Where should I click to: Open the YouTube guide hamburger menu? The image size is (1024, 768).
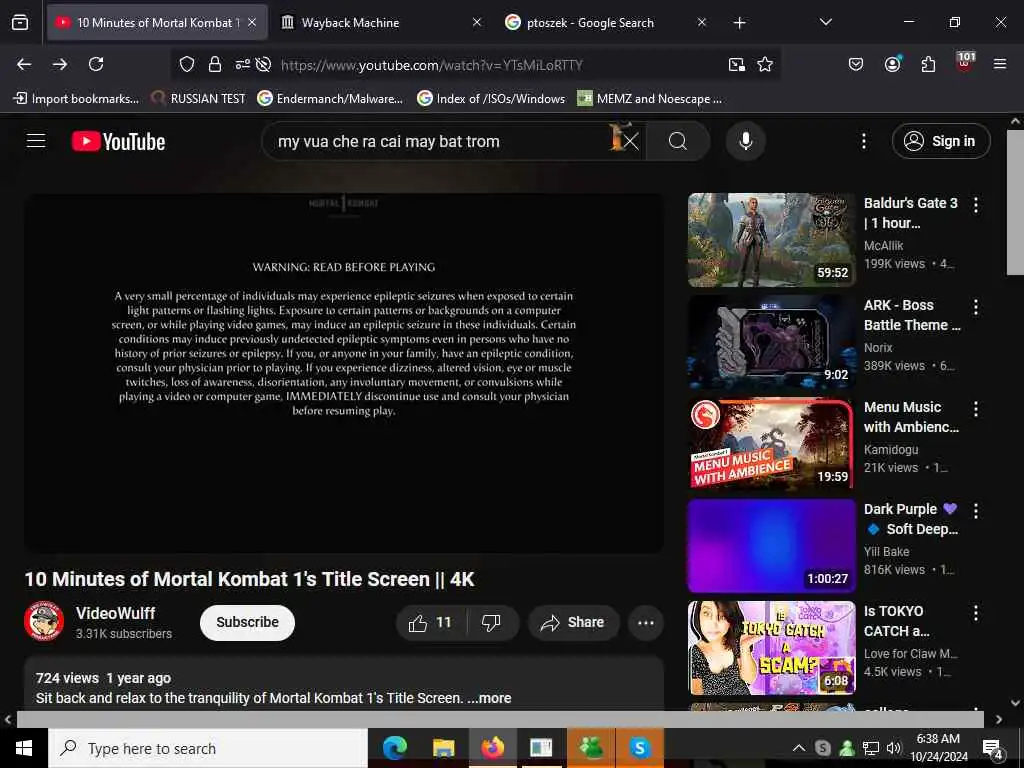click(36, 141)
